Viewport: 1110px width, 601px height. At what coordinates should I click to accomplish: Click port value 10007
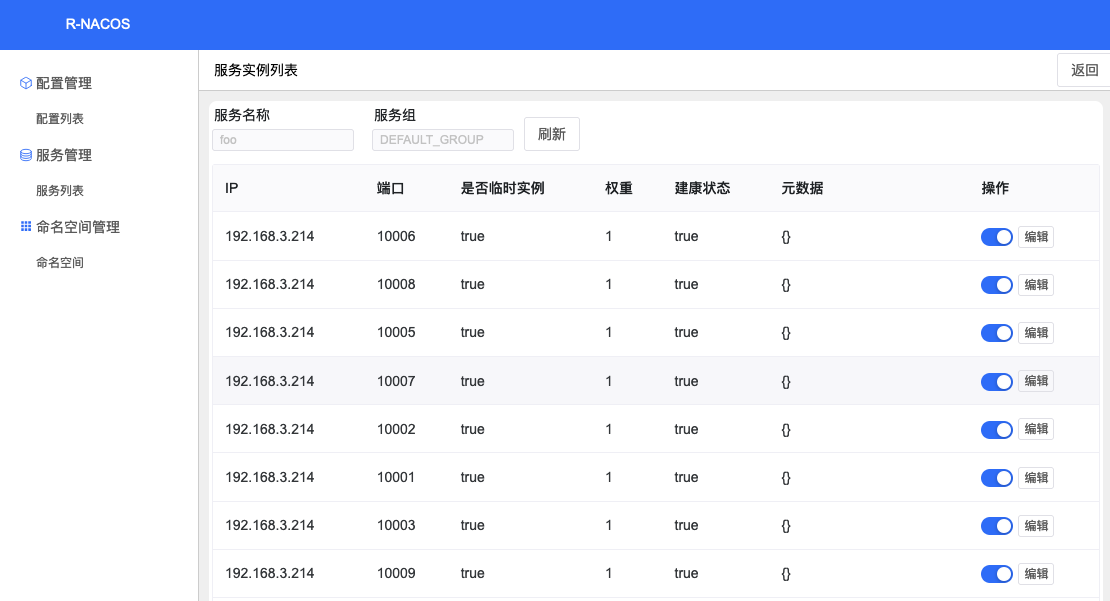[x=396, y=381]
